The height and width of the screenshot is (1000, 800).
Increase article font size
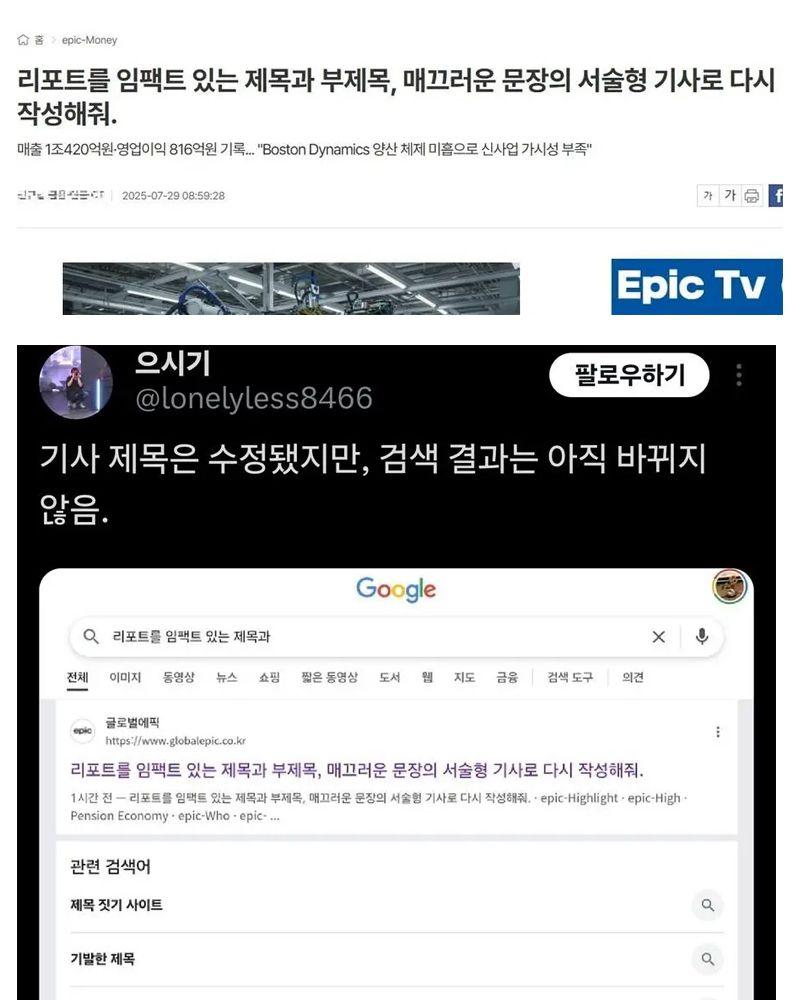point(730,195)
